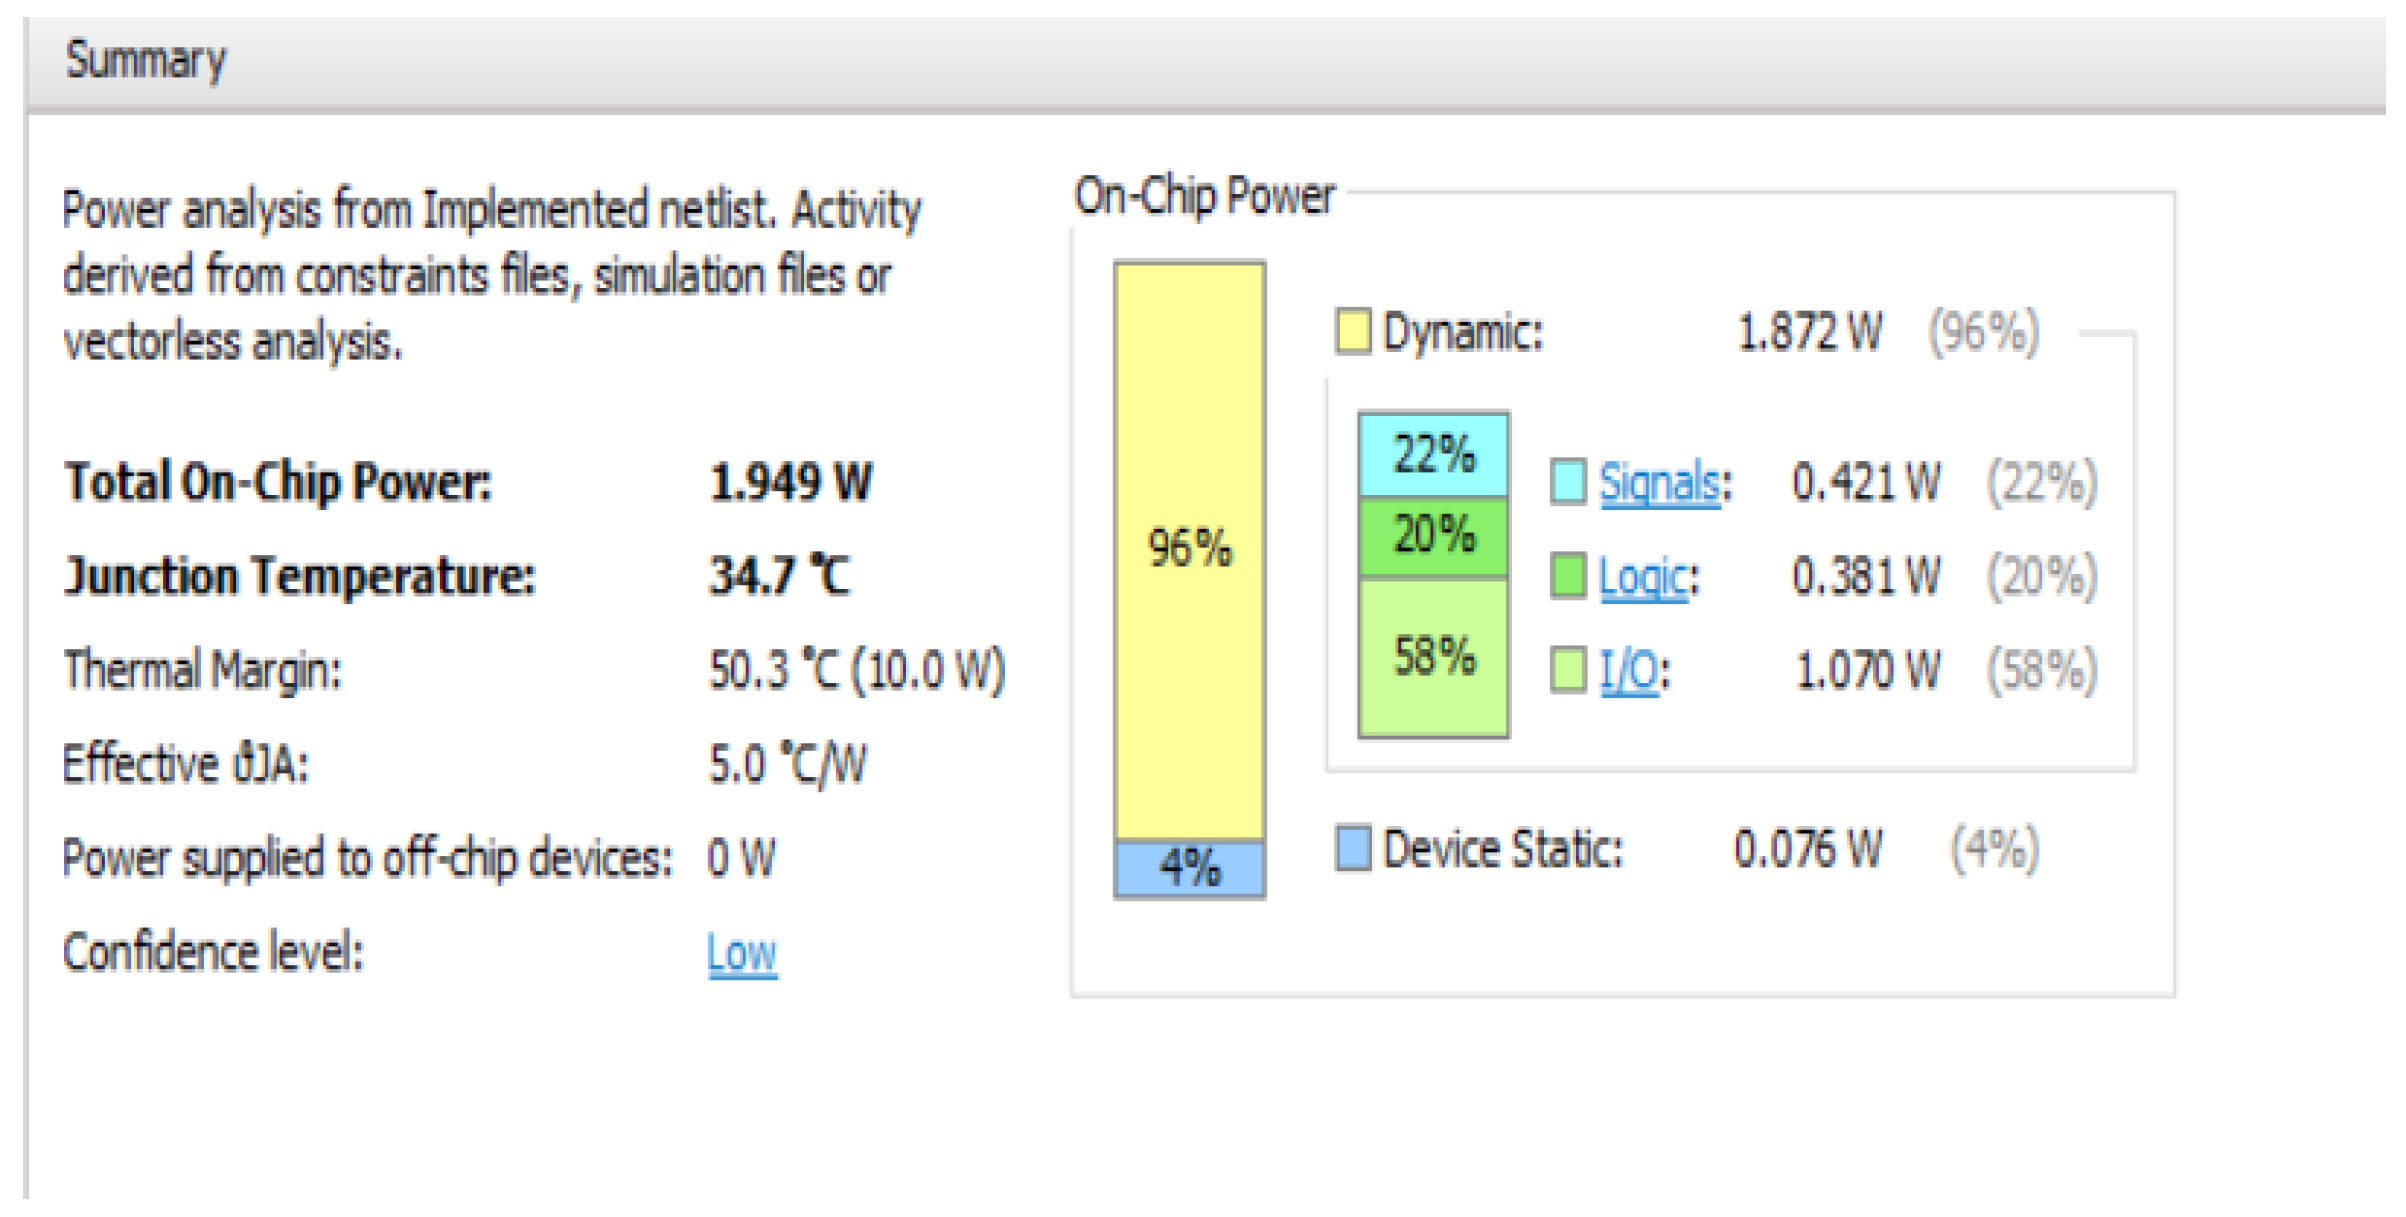This screenshot has width=2406, height=1217.
Task: Click the Thermal Margin value
Action: 856,671
